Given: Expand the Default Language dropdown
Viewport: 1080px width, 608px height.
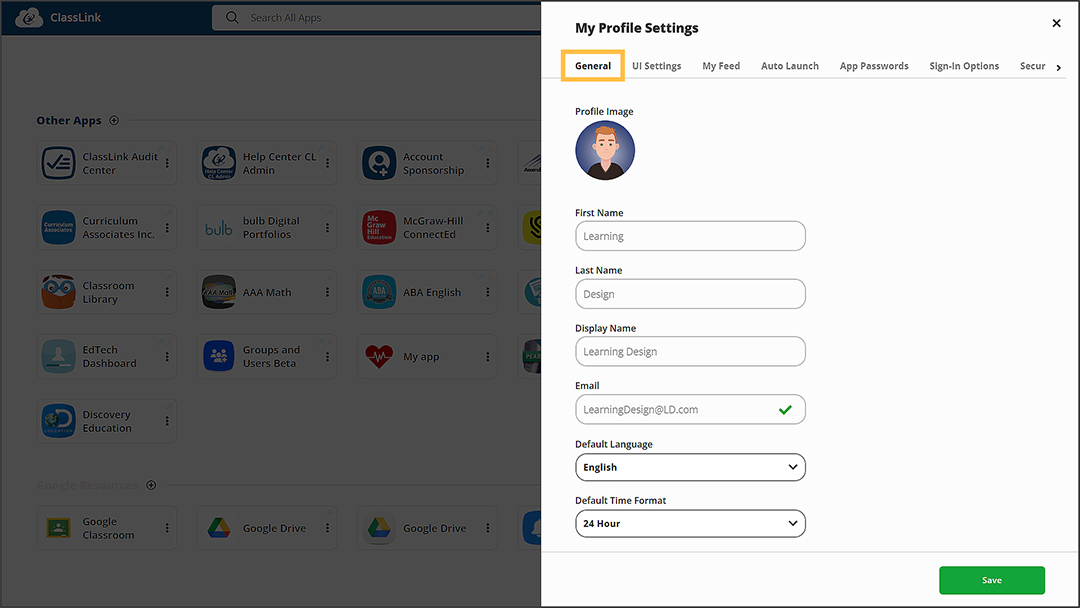Looking at the screenshot, I should coord(690,467).
